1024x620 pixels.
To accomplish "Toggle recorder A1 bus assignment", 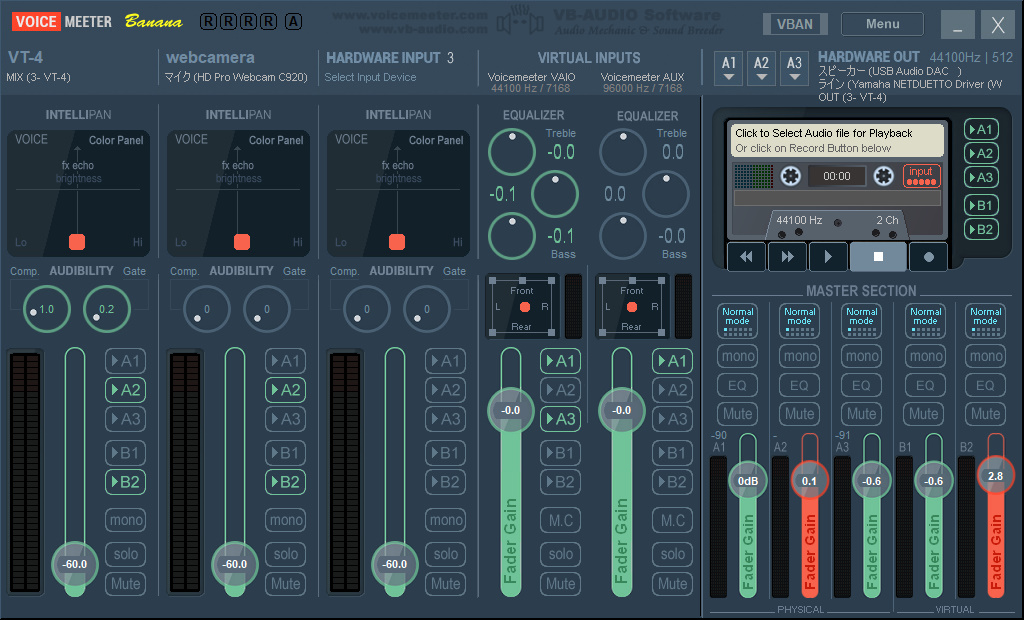I will [981, 129].
